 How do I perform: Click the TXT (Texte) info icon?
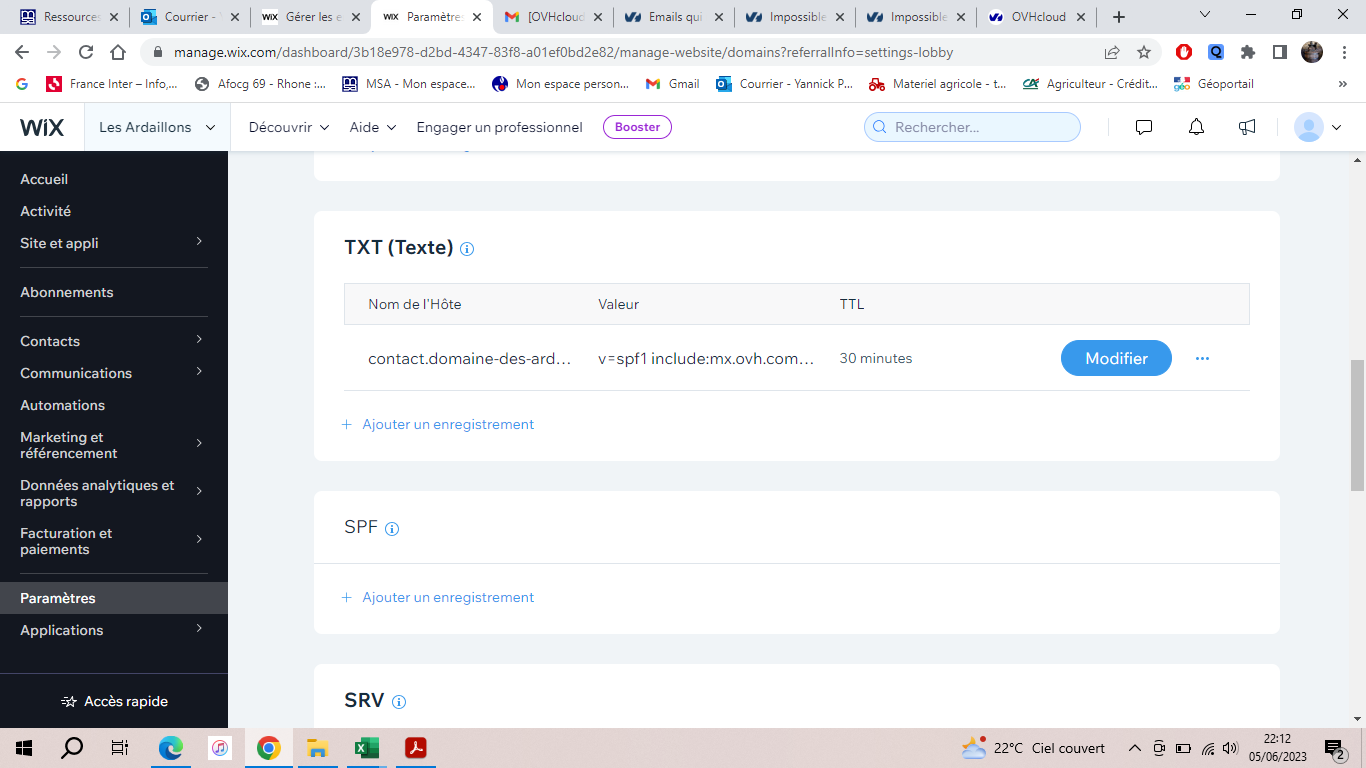(x=467, y=249)
